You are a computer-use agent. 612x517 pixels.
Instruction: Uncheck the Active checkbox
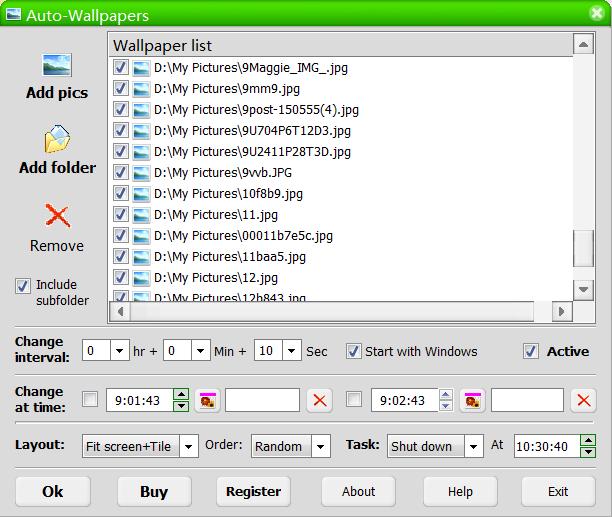pos(531,351)
